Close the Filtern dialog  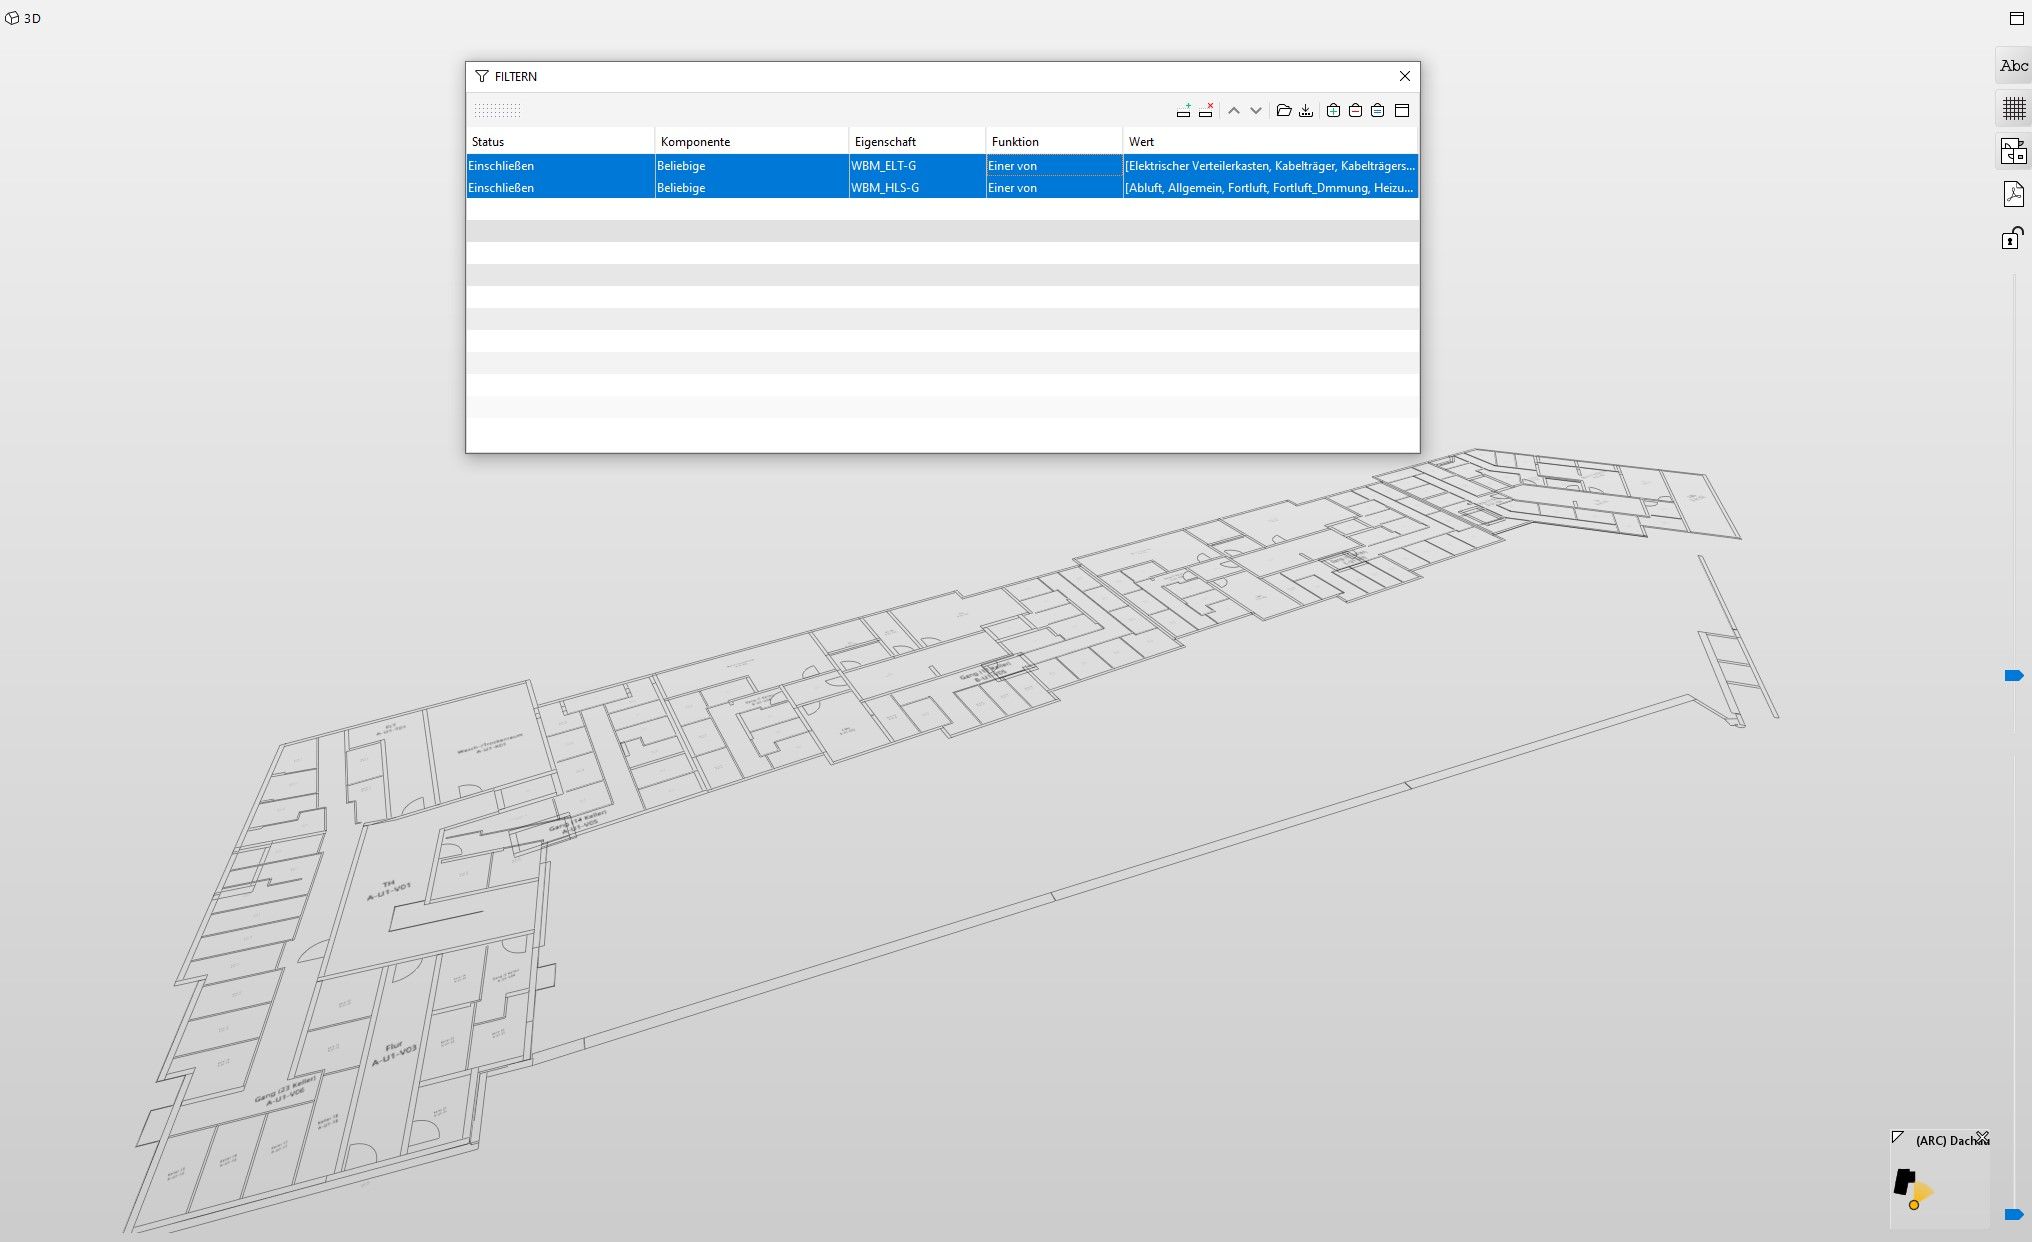(x=1405, y=76)
